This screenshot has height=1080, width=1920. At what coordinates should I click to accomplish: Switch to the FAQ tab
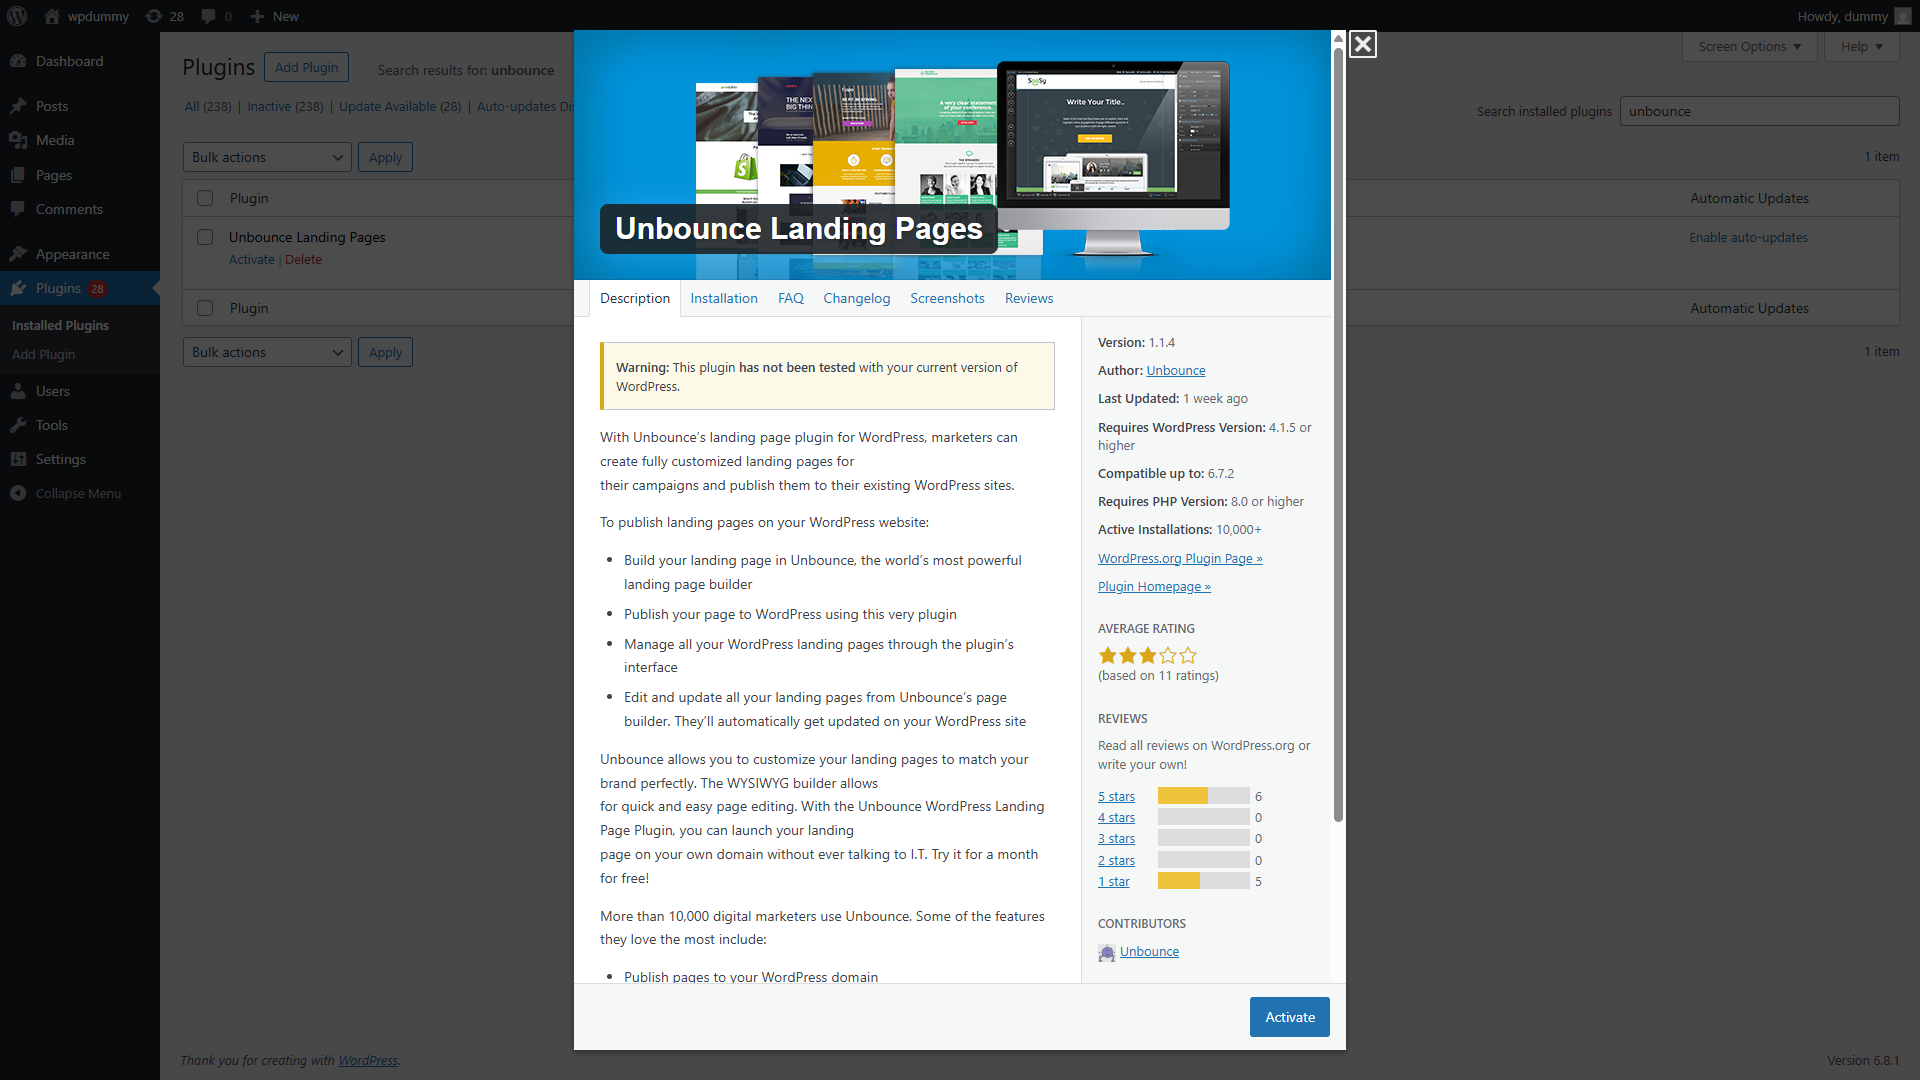[x=791, y=298]
